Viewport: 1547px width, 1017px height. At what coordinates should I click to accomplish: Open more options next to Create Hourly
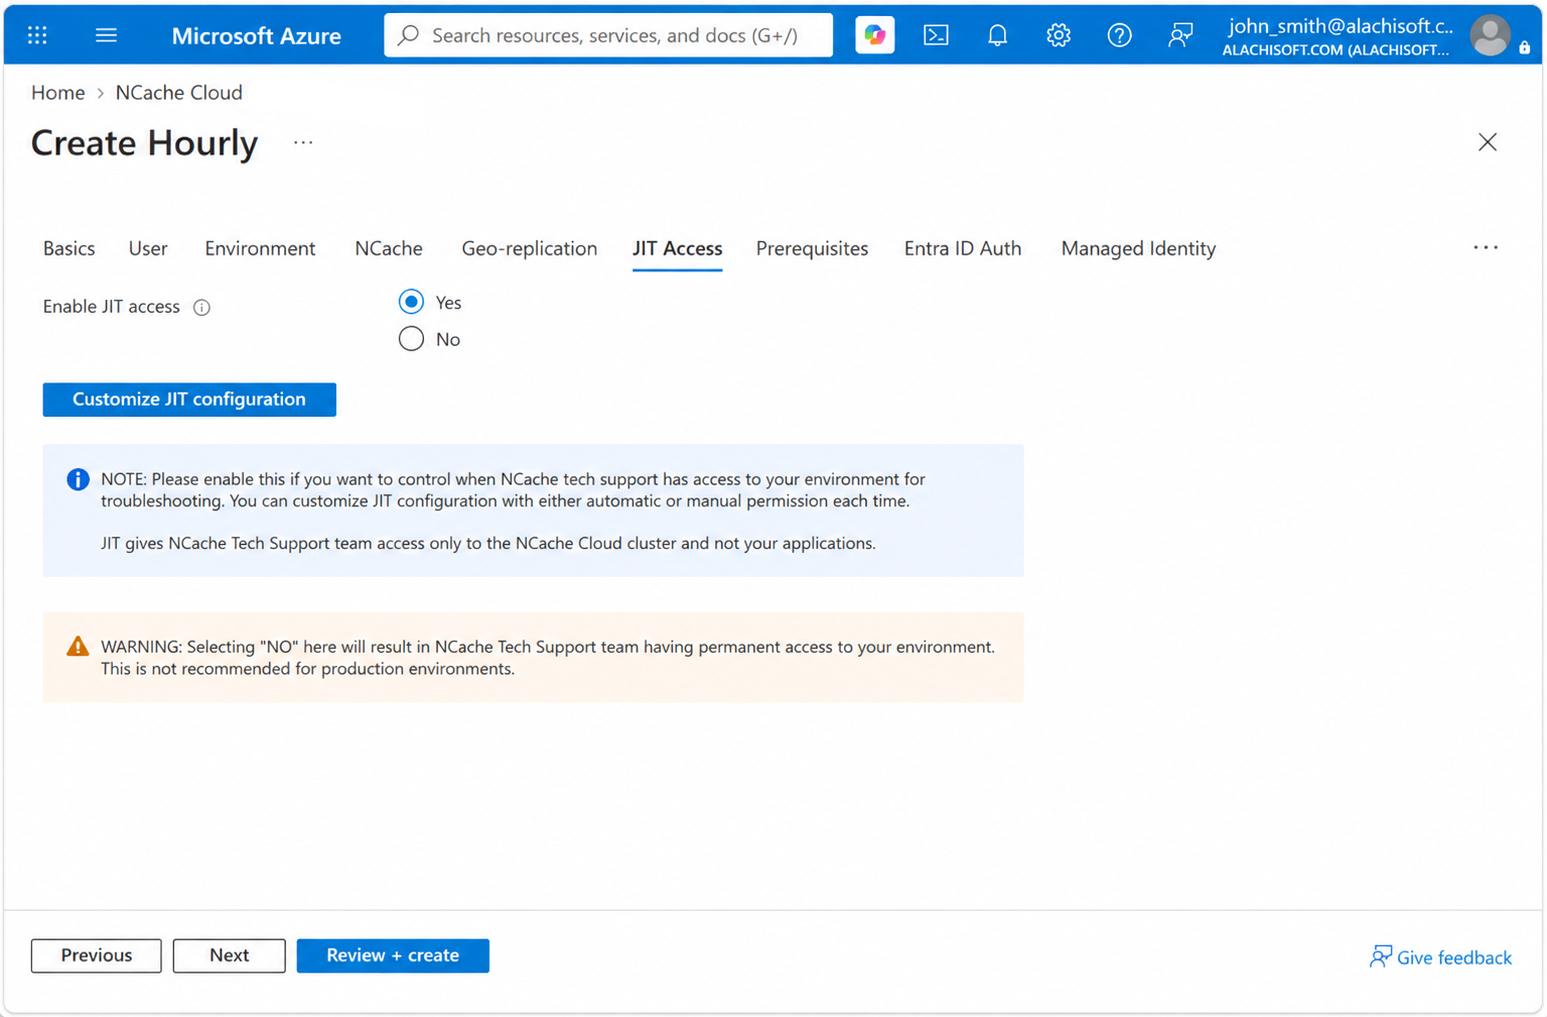303,143
